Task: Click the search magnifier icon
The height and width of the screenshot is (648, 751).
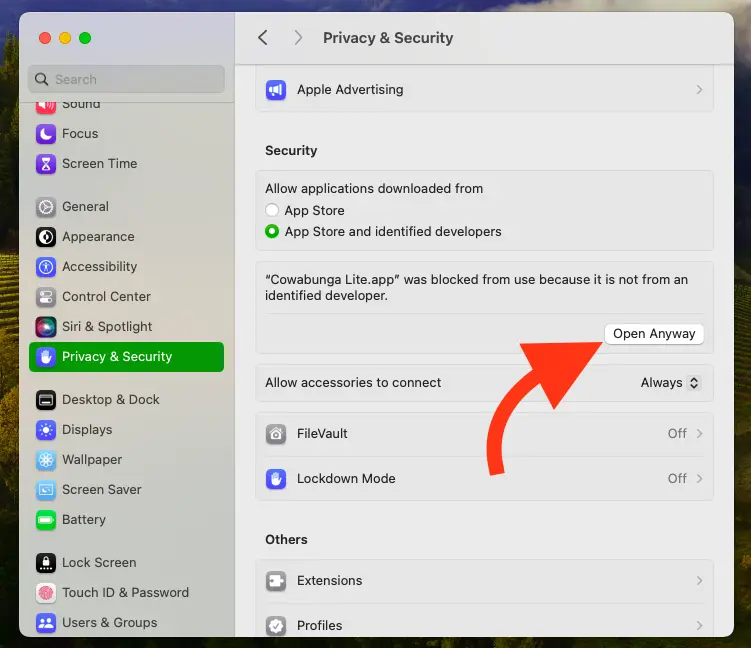Action: tap(42, 80)
